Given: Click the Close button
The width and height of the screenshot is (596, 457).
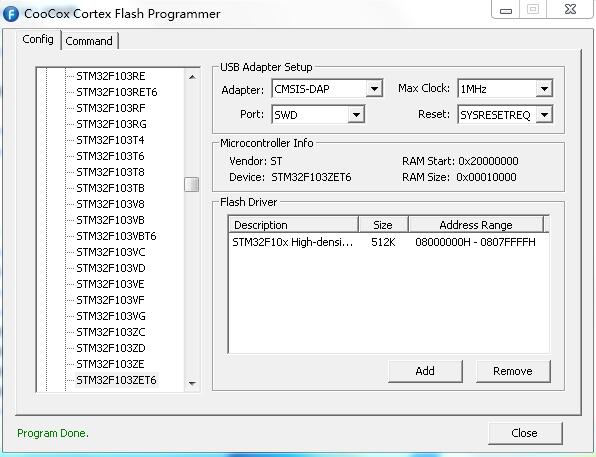Looking at the screenshot, I should coord(525,433).
